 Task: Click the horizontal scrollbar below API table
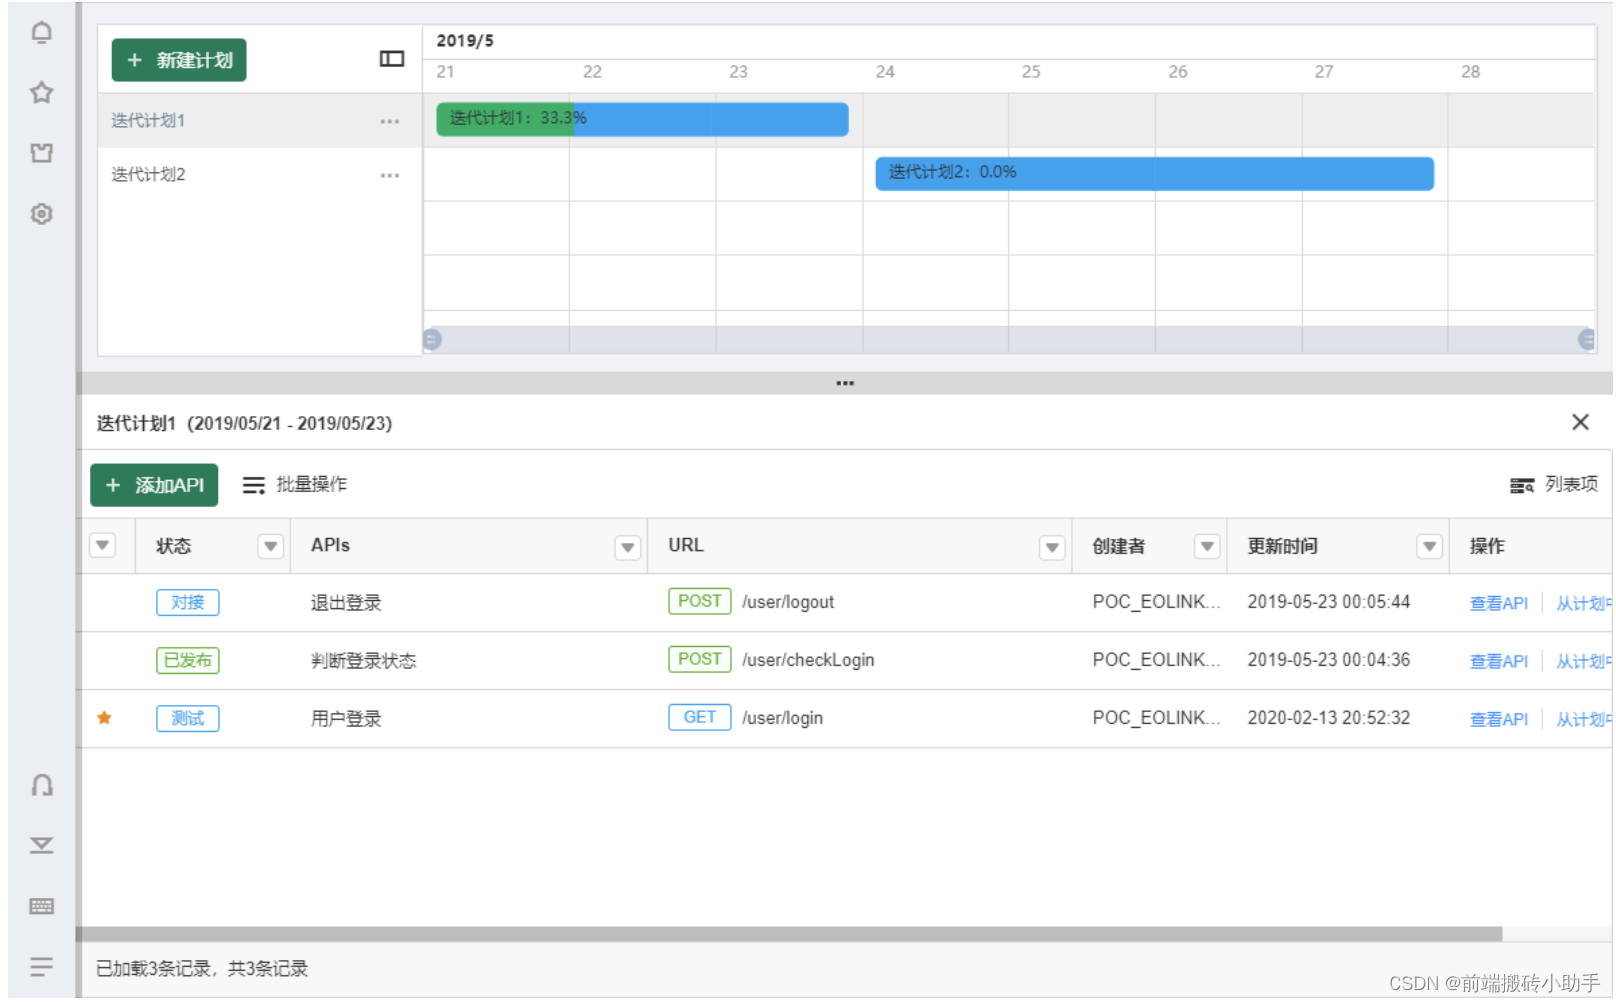[x=792, y=934]
